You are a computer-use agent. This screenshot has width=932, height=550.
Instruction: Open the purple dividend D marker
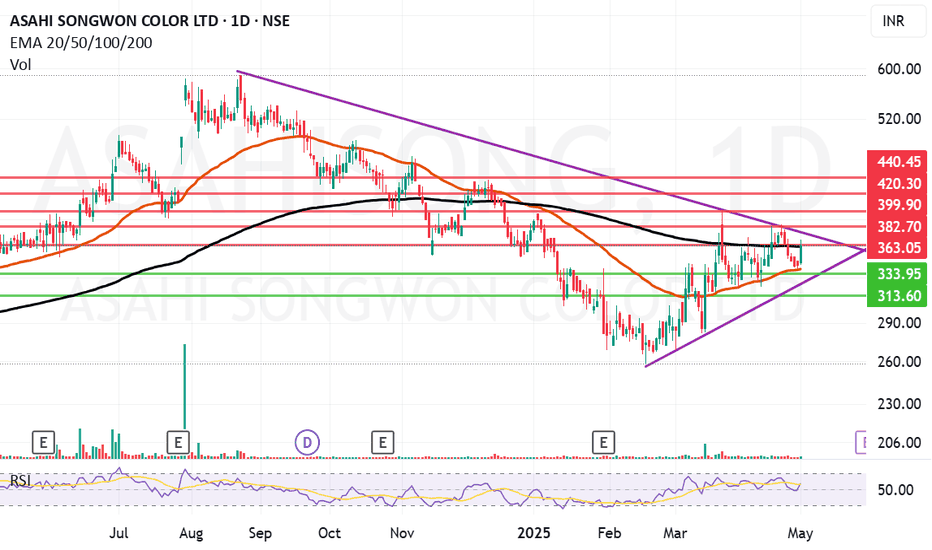tap(307, 442)
